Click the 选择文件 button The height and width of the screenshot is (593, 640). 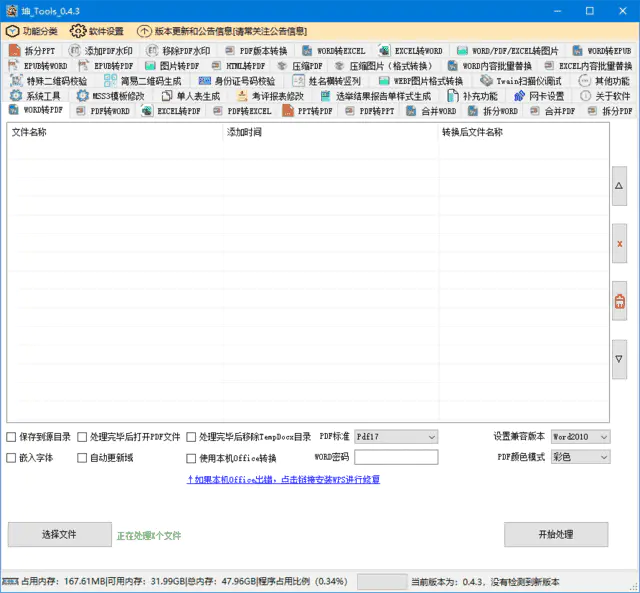[59, 535]
